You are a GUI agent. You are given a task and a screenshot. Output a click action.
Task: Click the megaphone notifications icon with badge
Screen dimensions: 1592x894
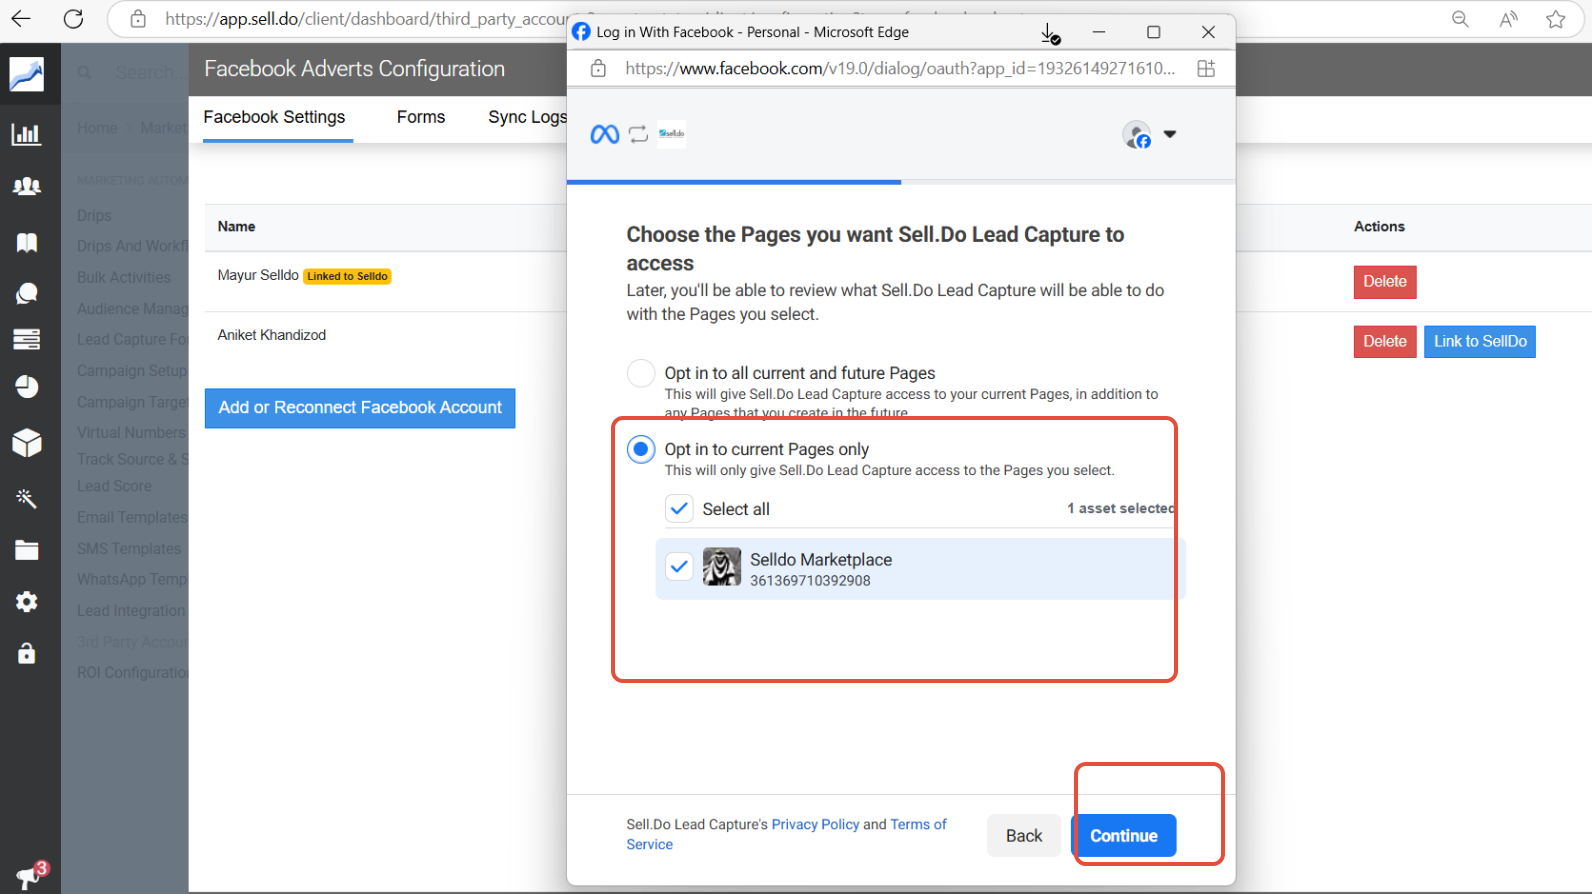point(29,876)
